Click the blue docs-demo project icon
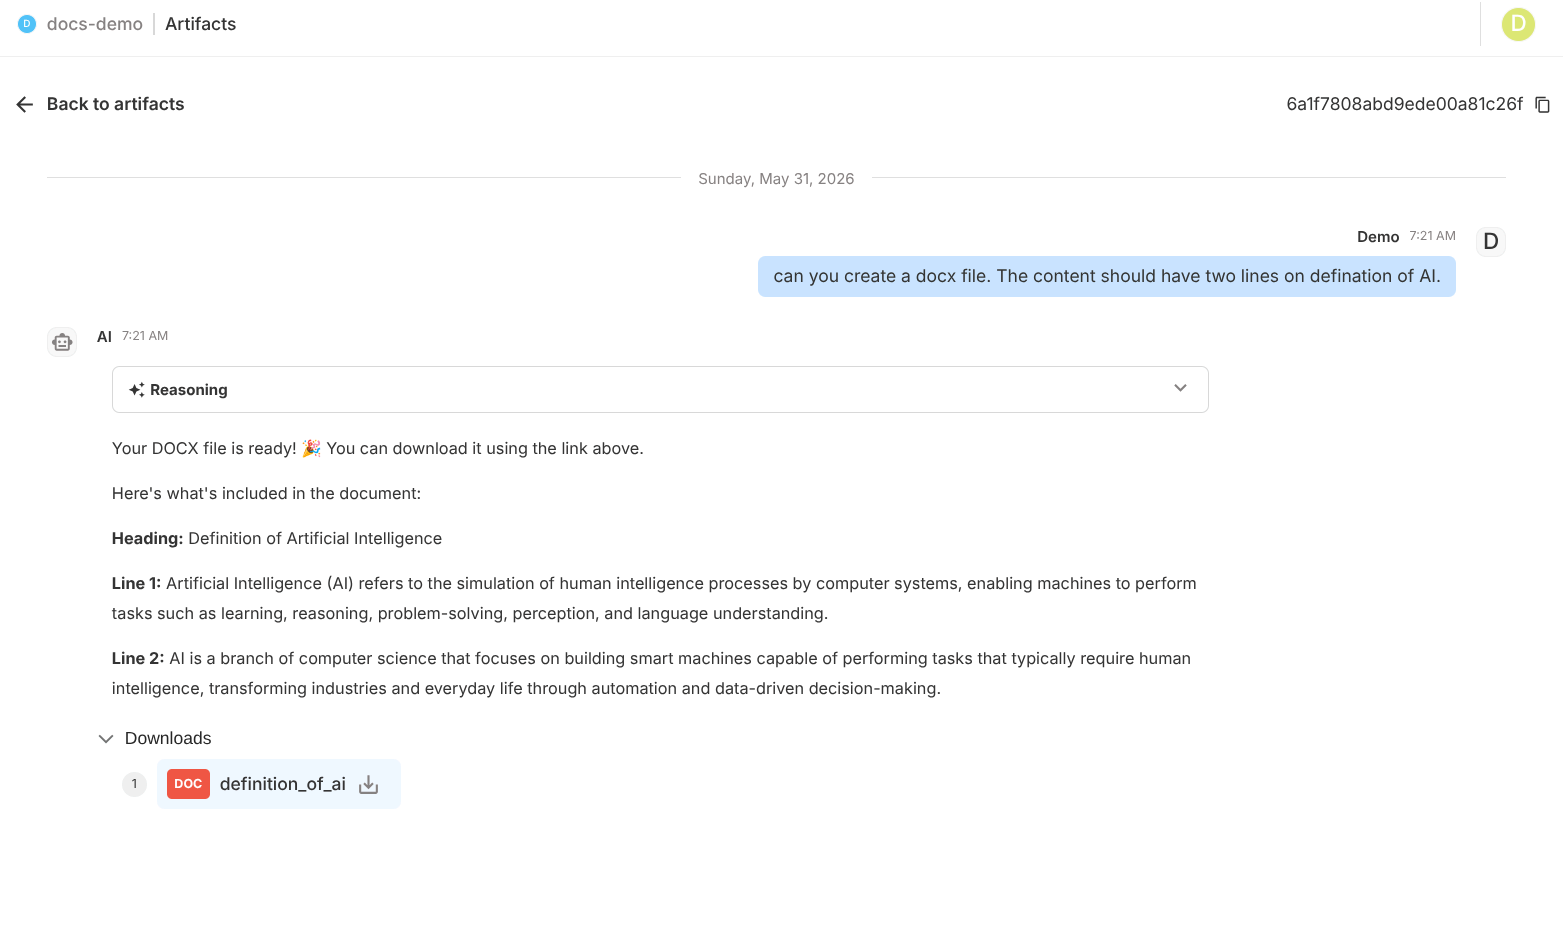 27,24
